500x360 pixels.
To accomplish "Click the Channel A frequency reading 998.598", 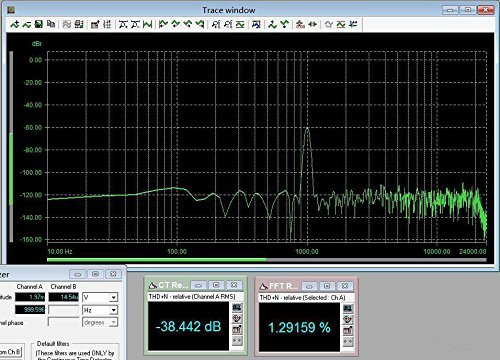I will click(x=30, y=310).
